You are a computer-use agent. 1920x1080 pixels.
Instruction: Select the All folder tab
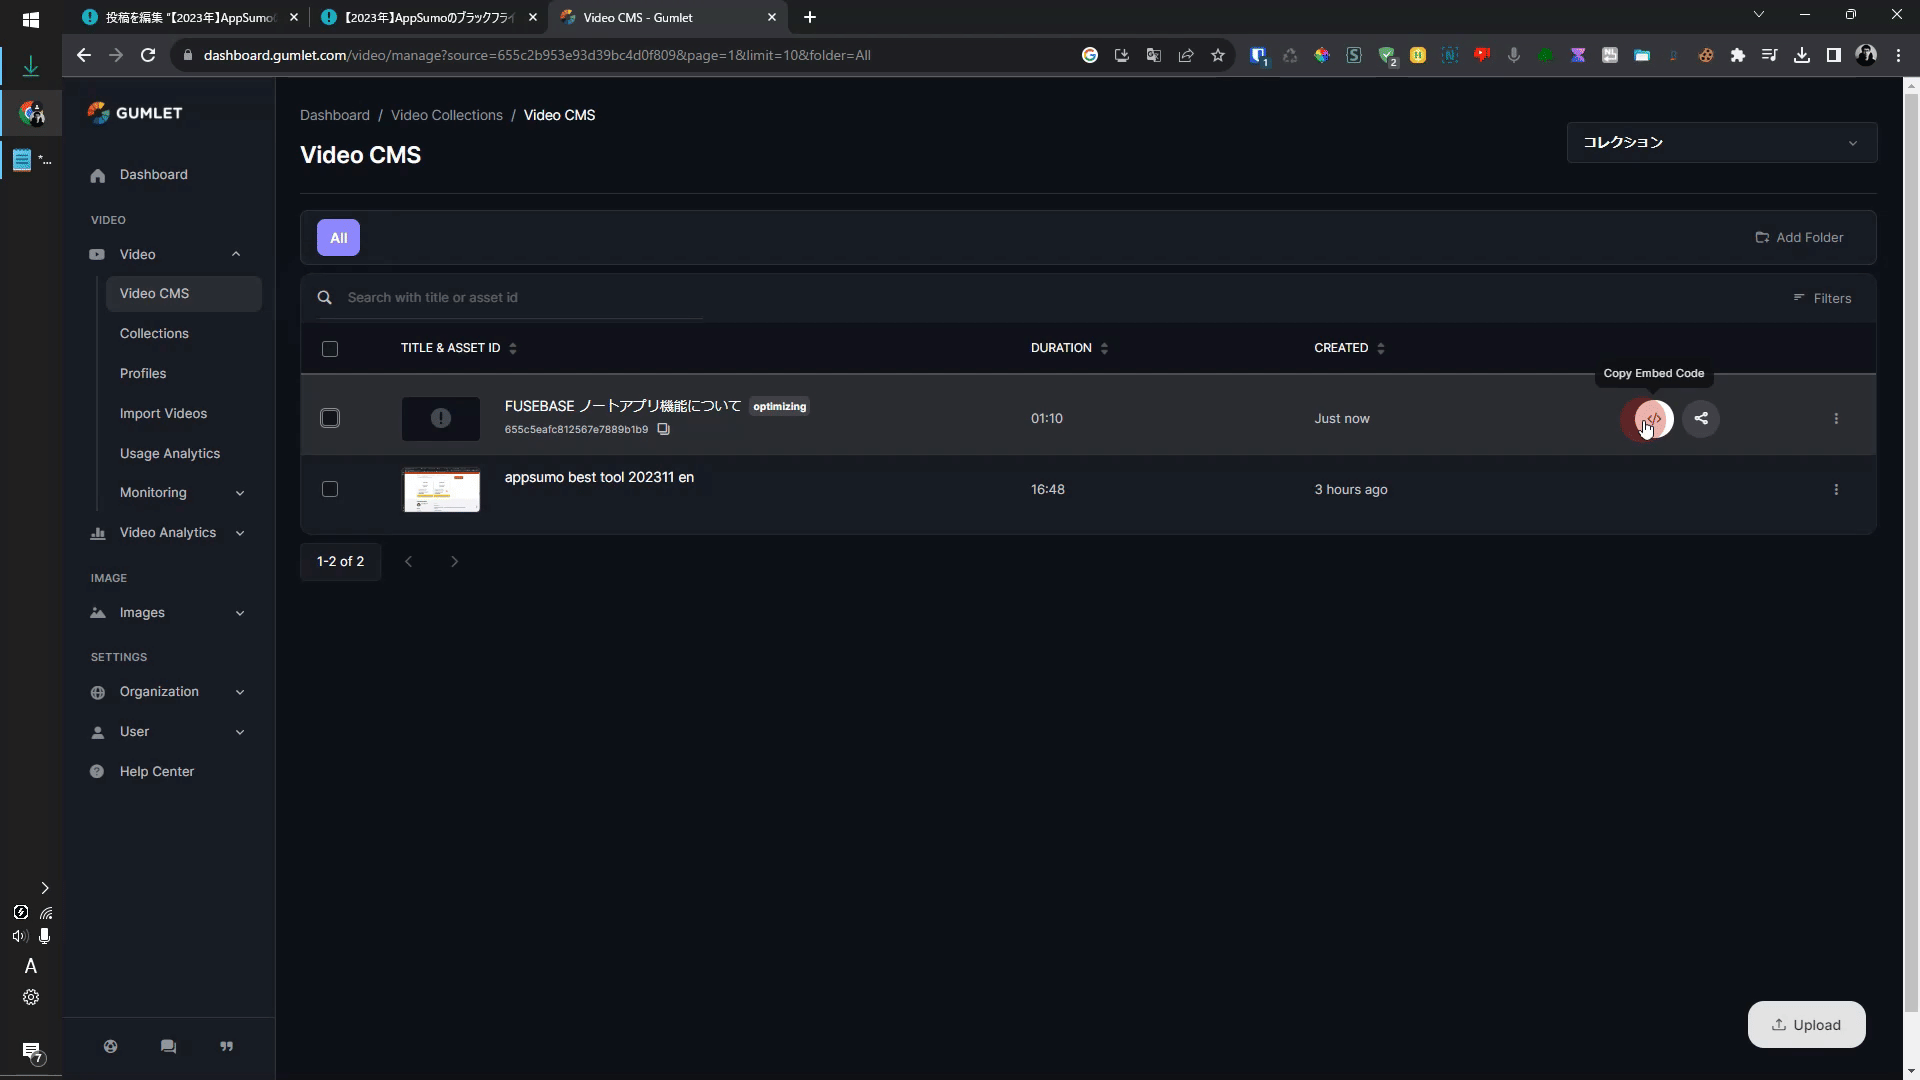(x=338, y=238)
